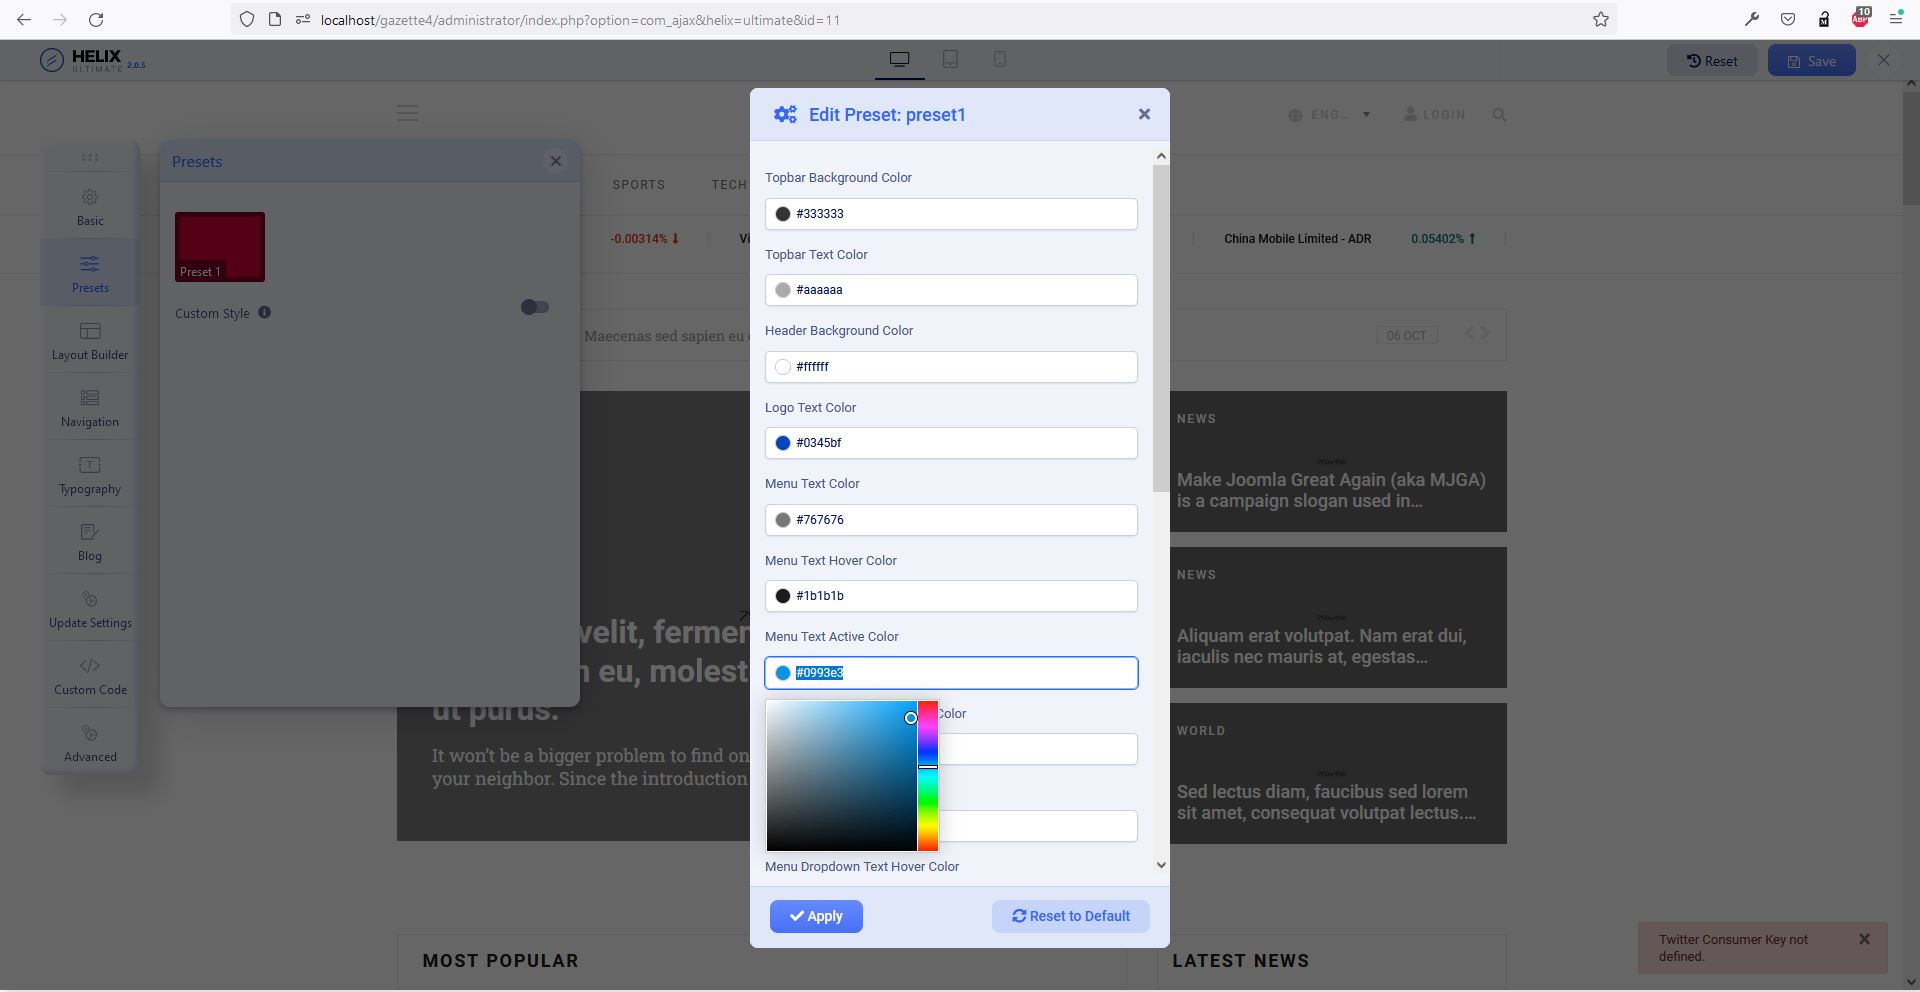Viewport: 1920px width, 992px height.
Task: Bookmark this page with the star
Action: pyautogui.click(x=1601, y=20)
